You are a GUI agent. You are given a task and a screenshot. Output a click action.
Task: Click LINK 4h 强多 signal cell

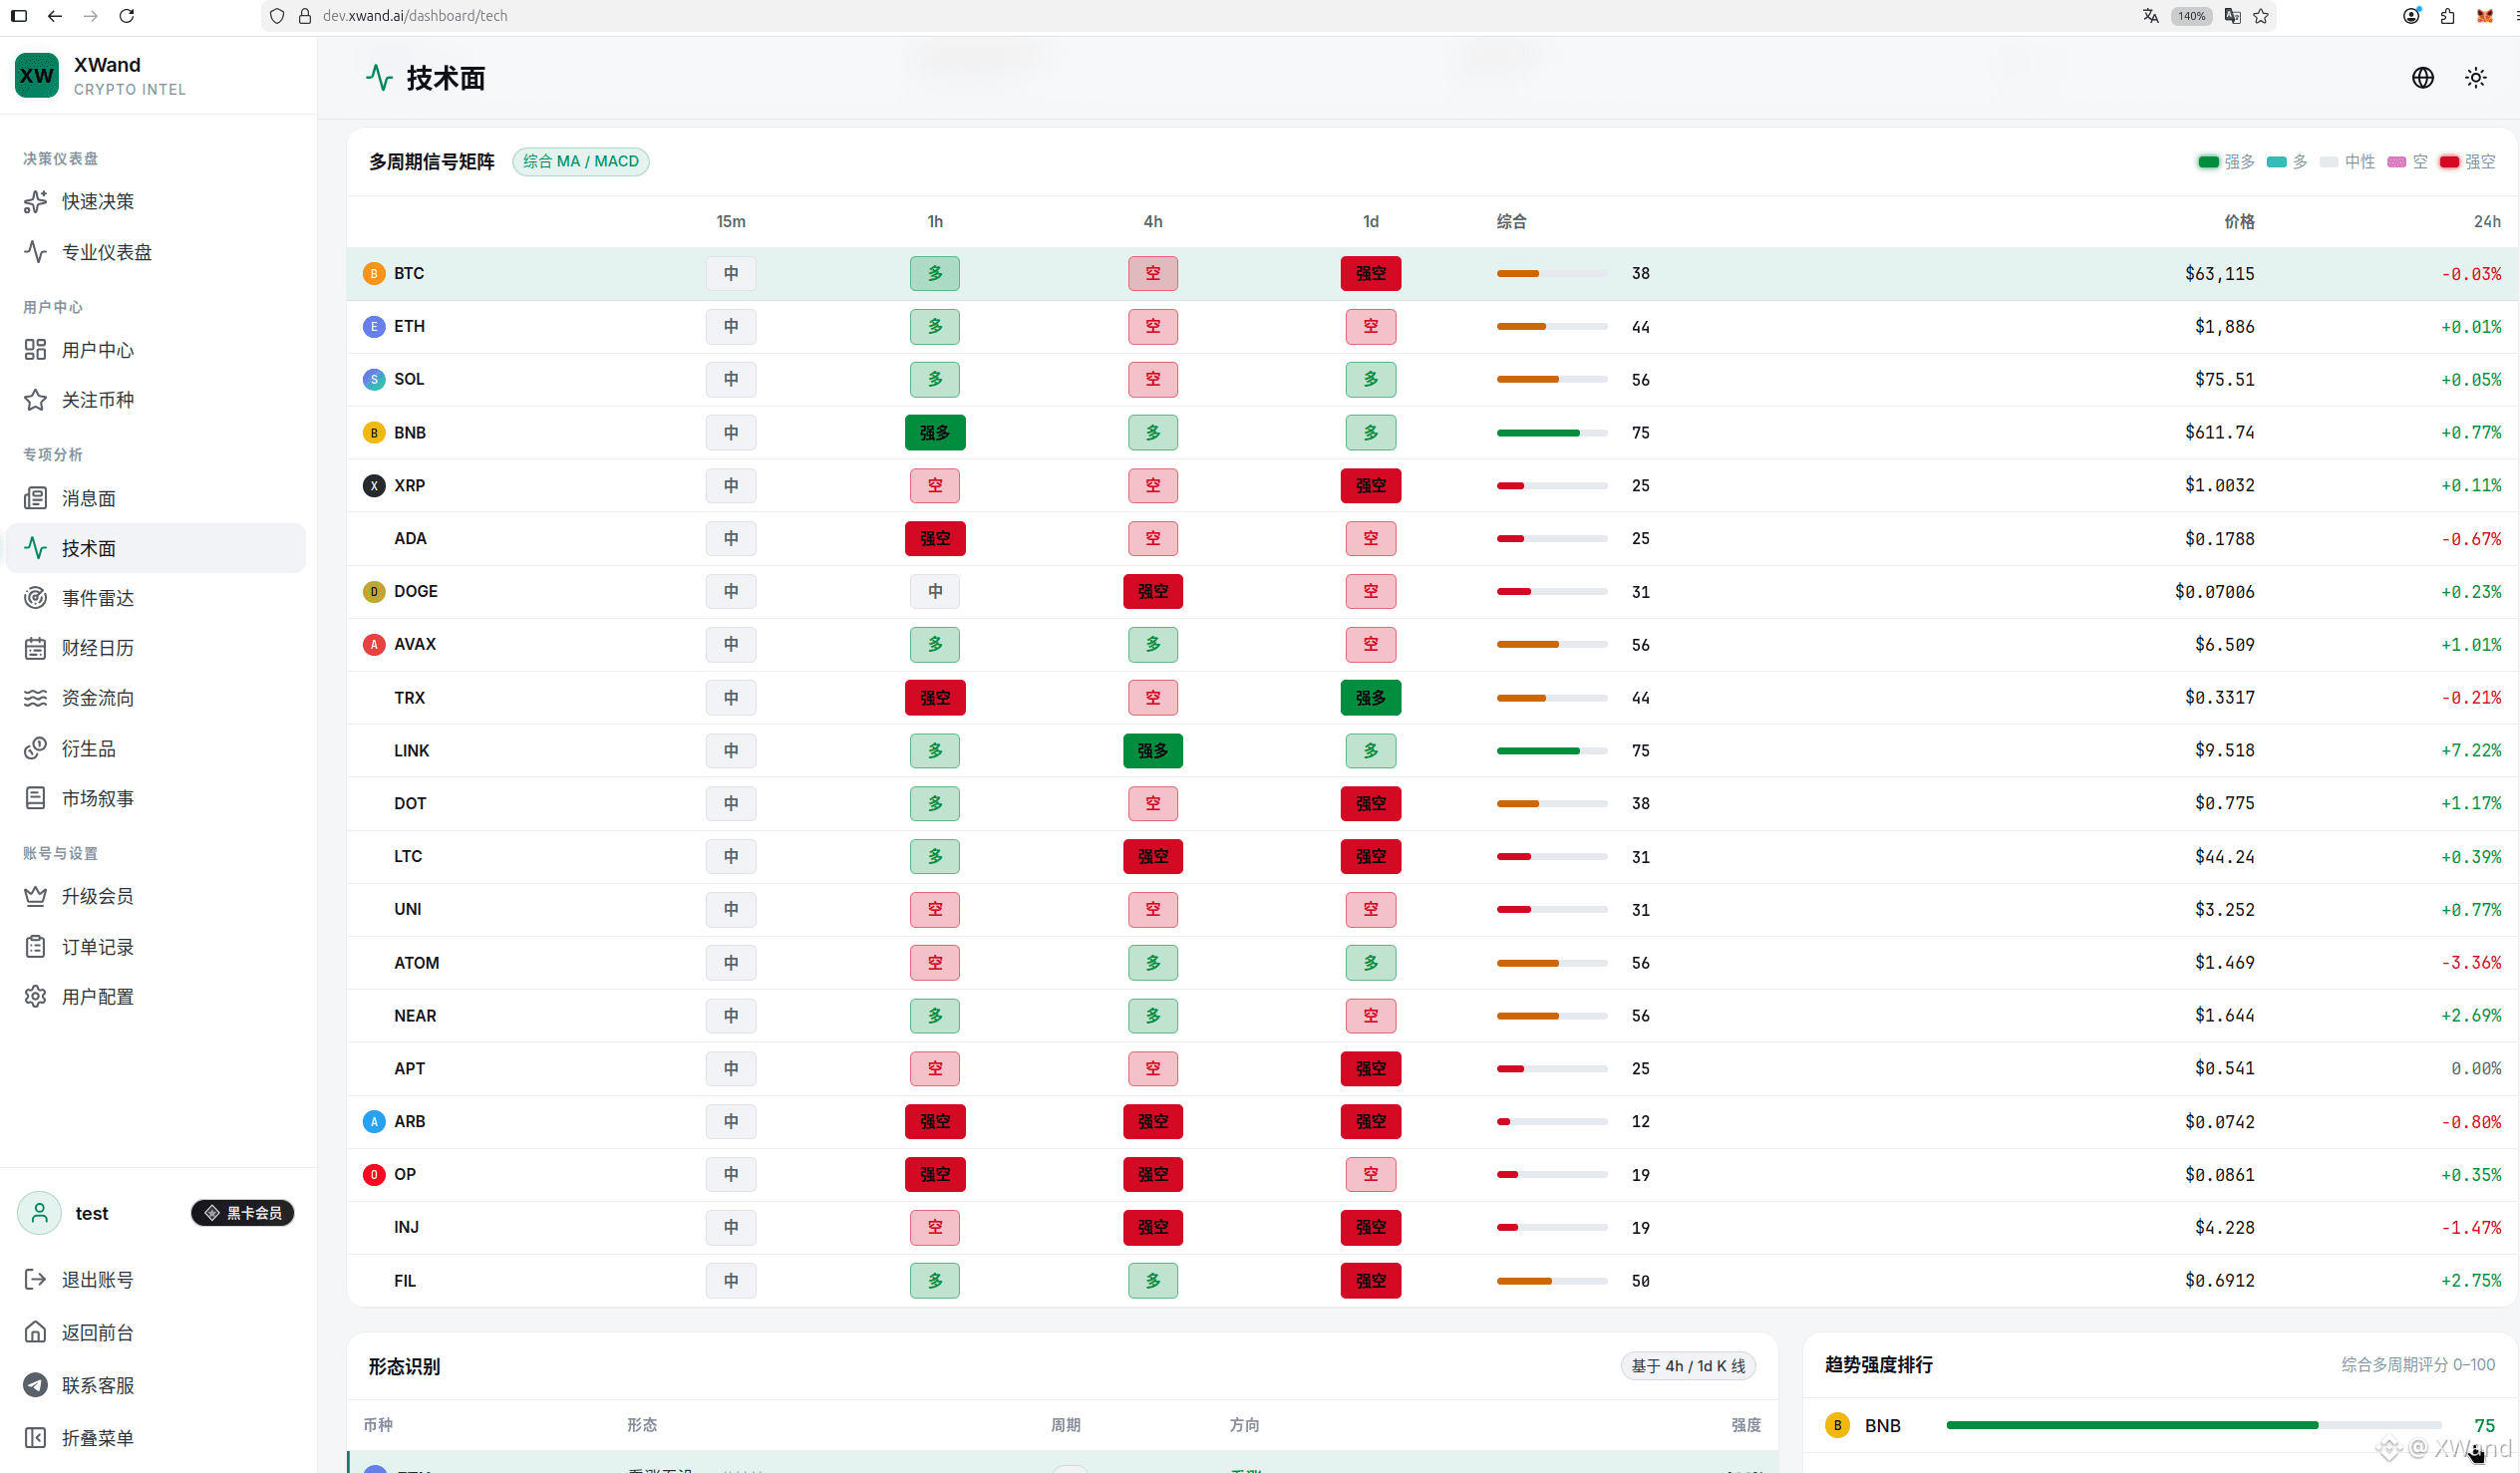1153,751
